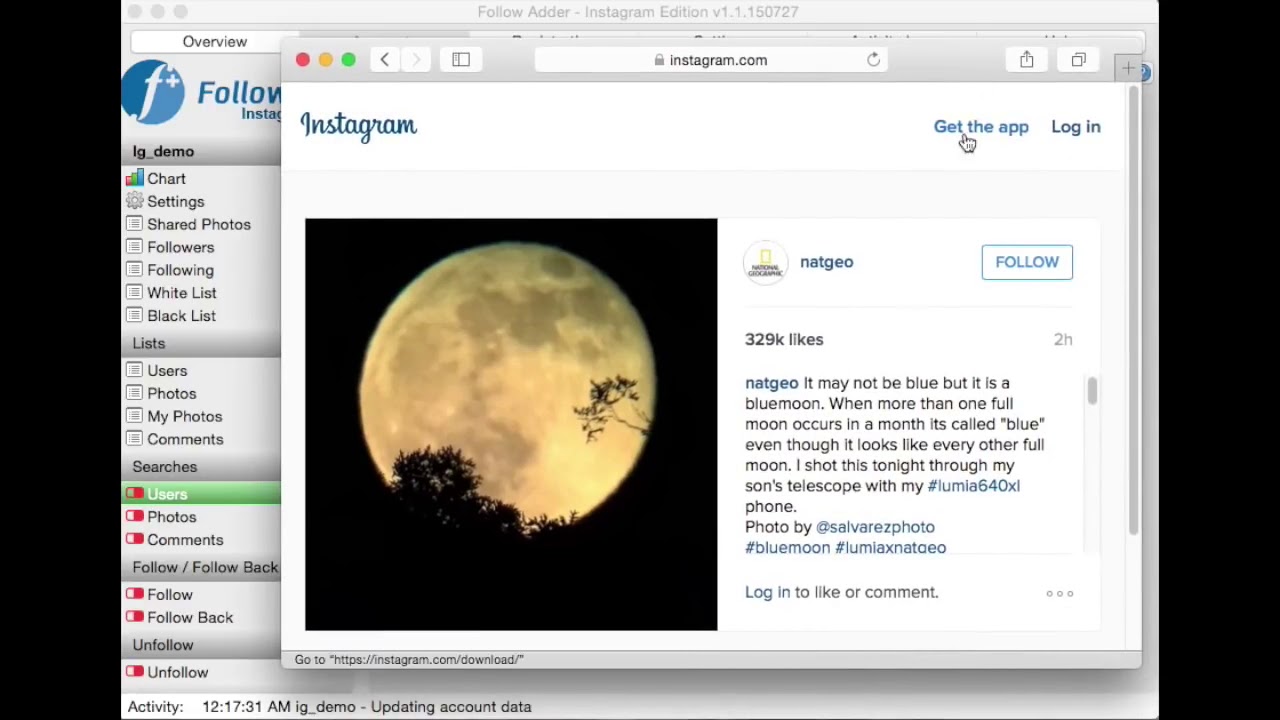Select highlighted Users search item

(x=201, y=494)
